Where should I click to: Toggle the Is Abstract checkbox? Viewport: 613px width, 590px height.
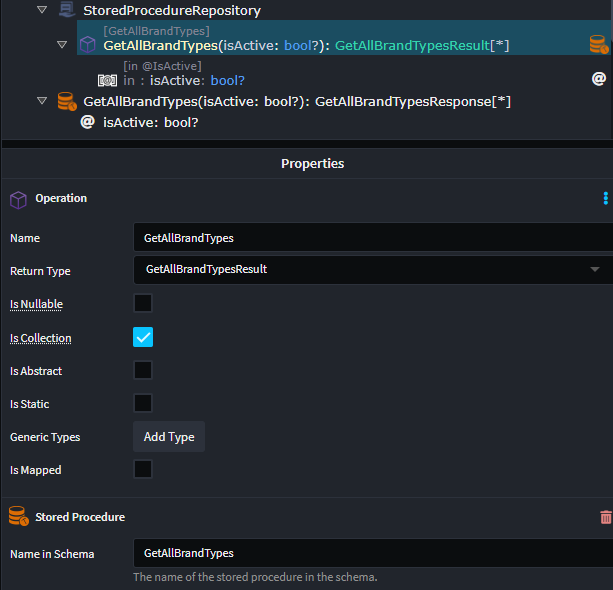(143, 370)
